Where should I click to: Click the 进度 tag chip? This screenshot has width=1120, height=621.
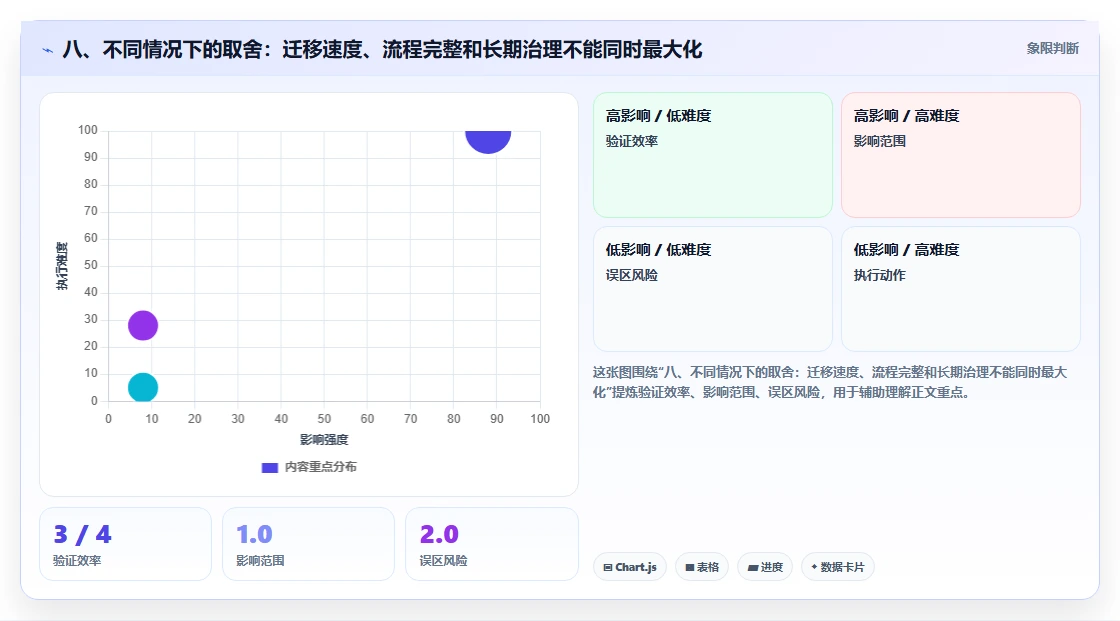765,567
